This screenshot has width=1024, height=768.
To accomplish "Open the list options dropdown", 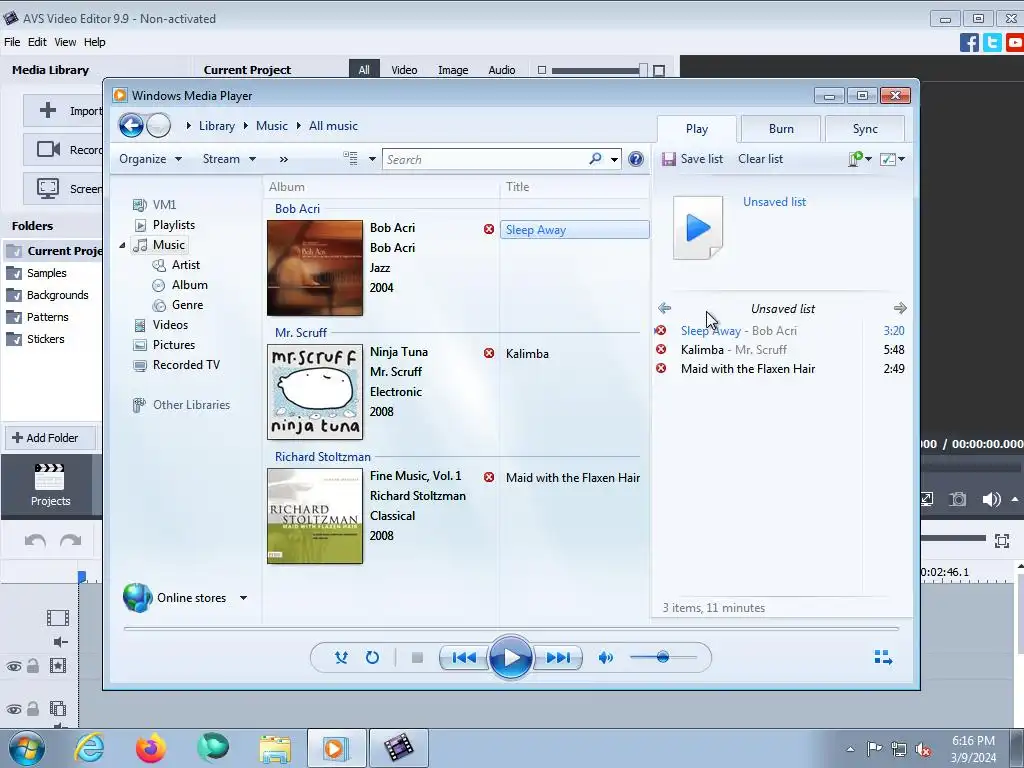I will pyautogui.click(x=892, y=159).
